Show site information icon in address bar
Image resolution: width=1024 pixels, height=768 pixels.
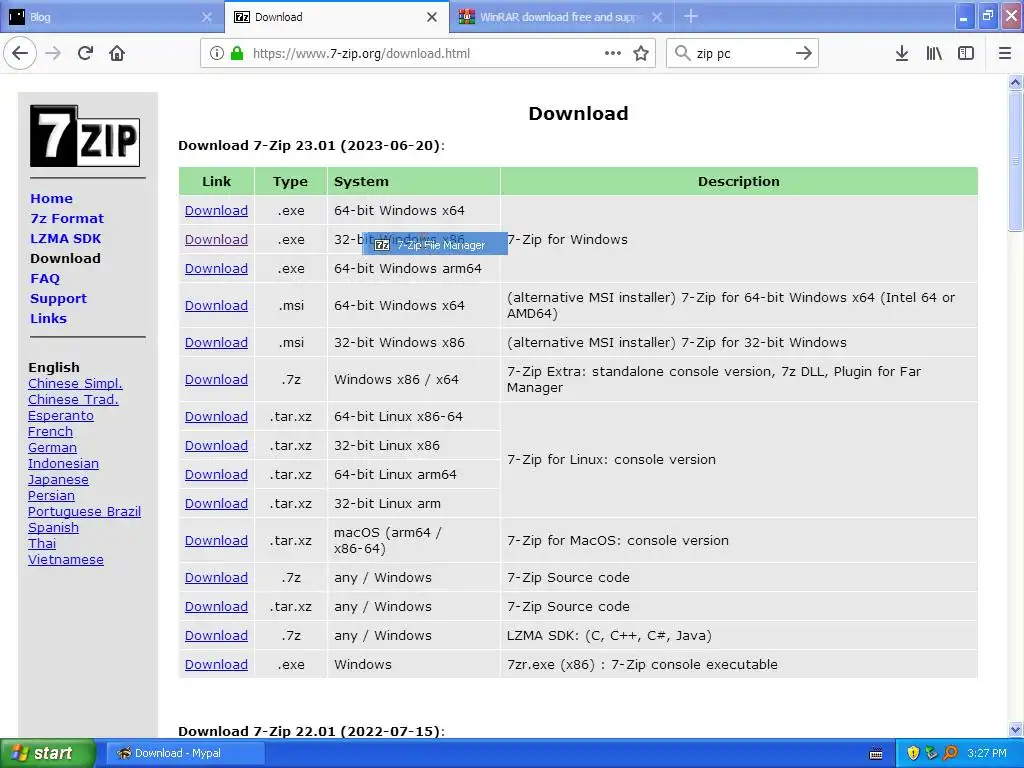pos(217,54)
